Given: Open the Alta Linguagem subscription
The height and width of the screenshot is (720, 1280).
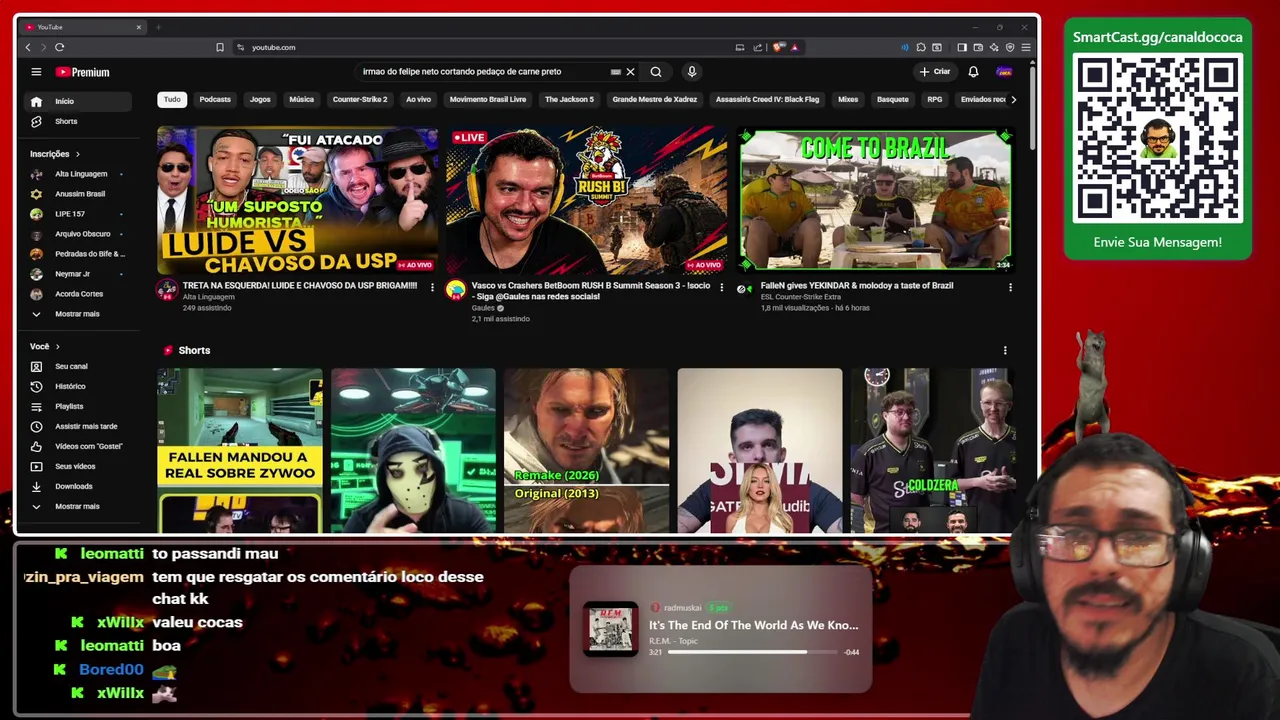Looking at the screenshot, I should point(78,174).
